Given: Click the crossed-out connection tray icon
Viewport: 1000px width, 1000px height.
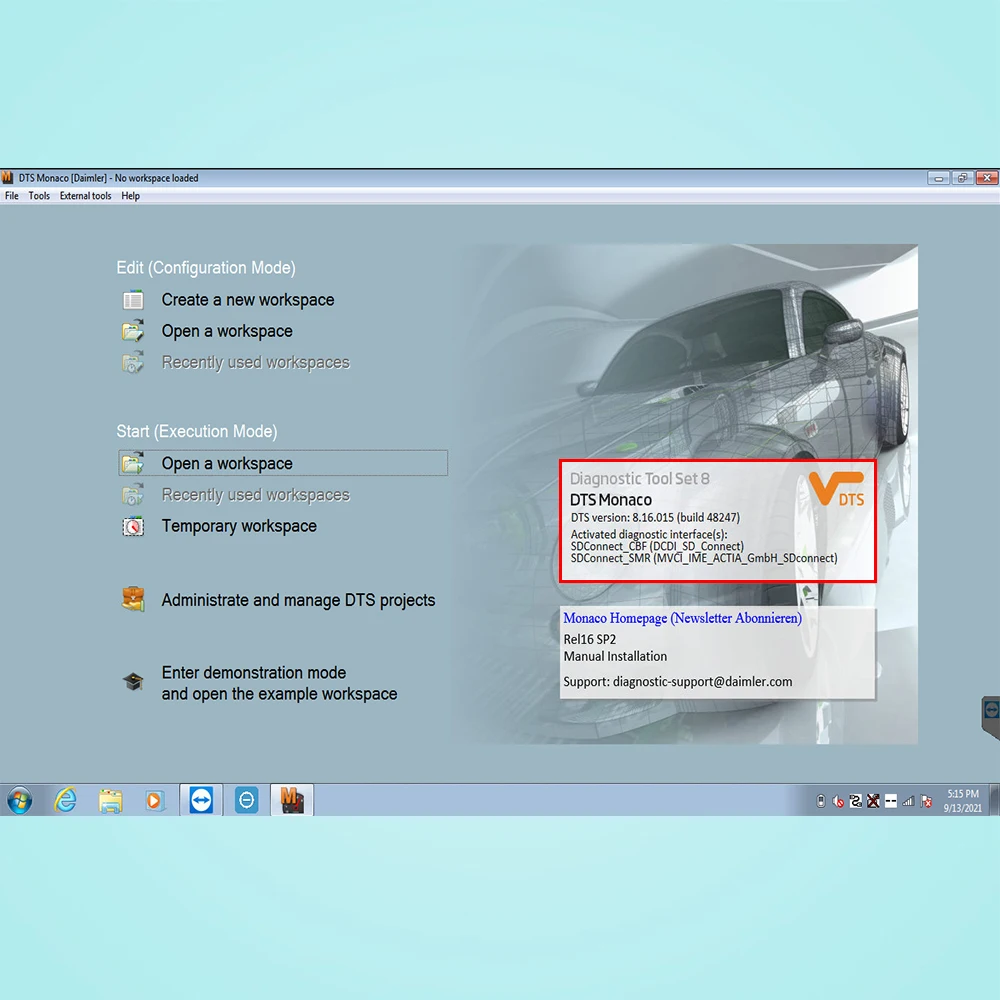Looking at the screenshot, I should pyautogui.click(x=873, y=801).
